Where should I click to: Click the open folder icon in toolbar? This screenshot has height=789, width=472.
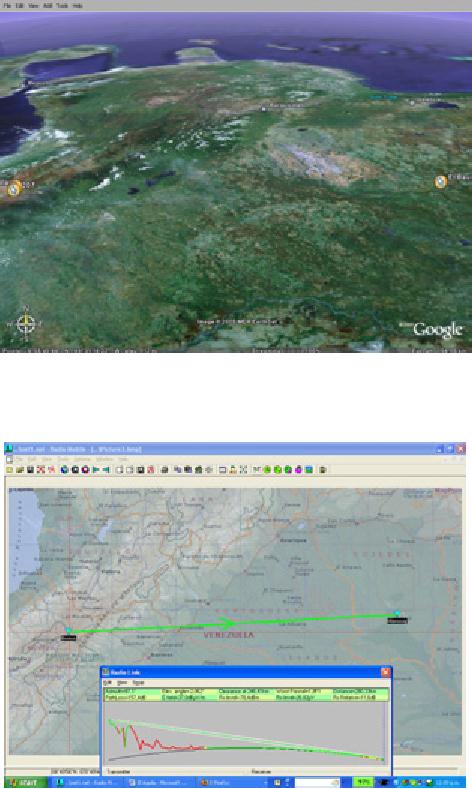(x=20, y=470)
